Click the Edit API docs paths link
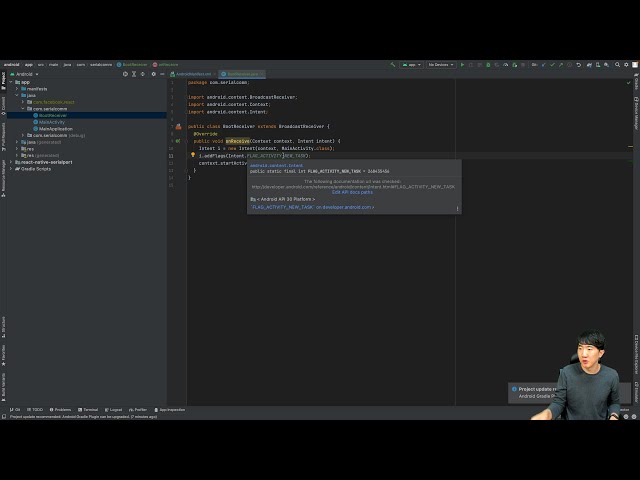 (x=352, y=191)
